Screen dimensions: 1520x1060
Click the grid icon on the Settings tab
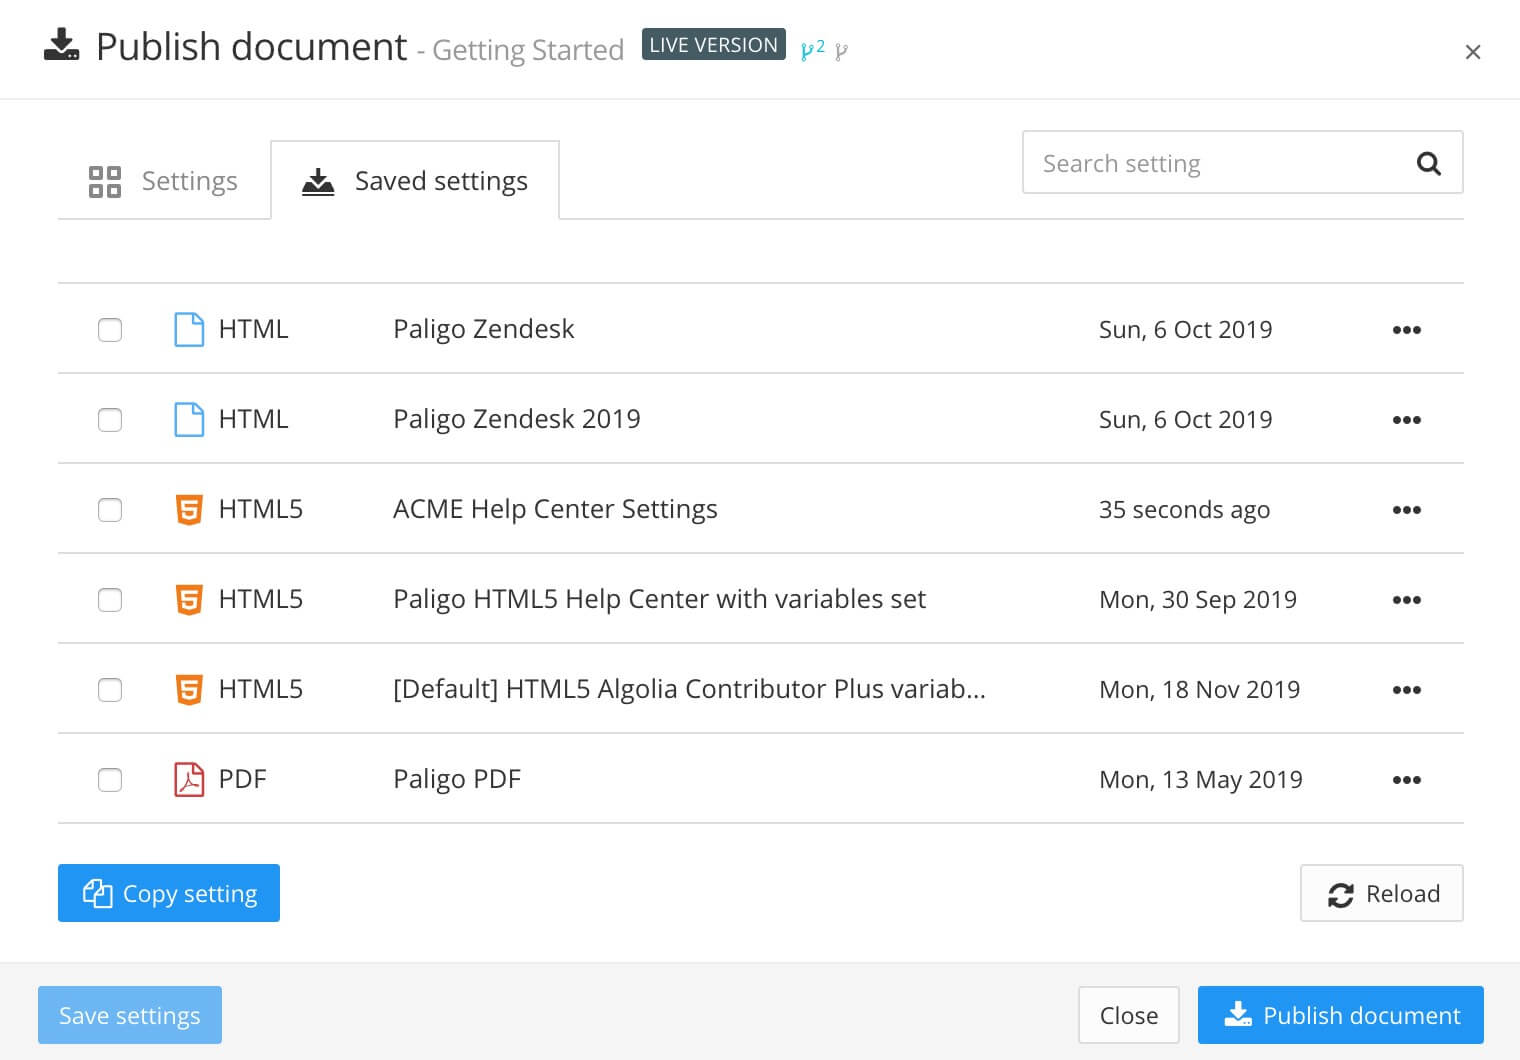[104, 181]
